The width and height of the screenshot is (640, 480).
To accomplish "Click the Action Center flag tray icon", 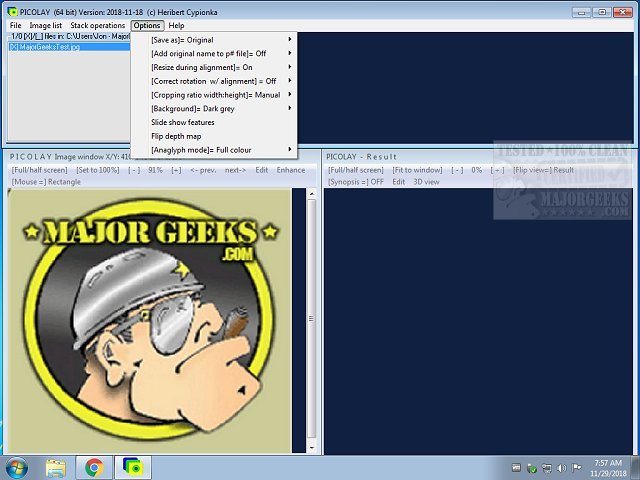I will [x=576, y=468].
